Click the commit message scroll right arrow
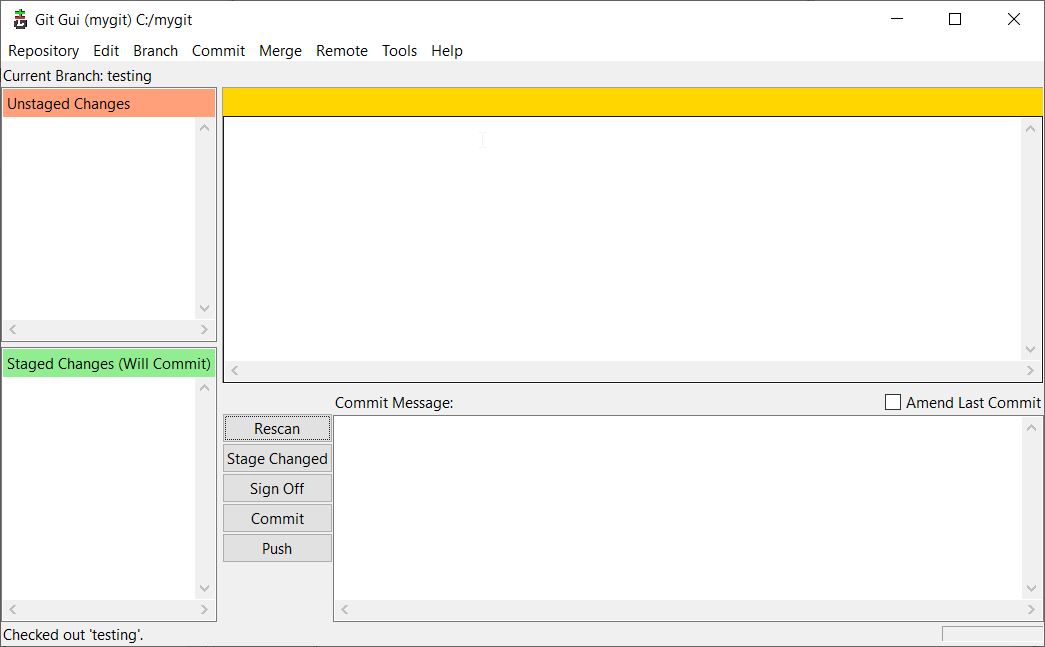This screenshot has width=1045, height=647. [x=1031, y=610]
